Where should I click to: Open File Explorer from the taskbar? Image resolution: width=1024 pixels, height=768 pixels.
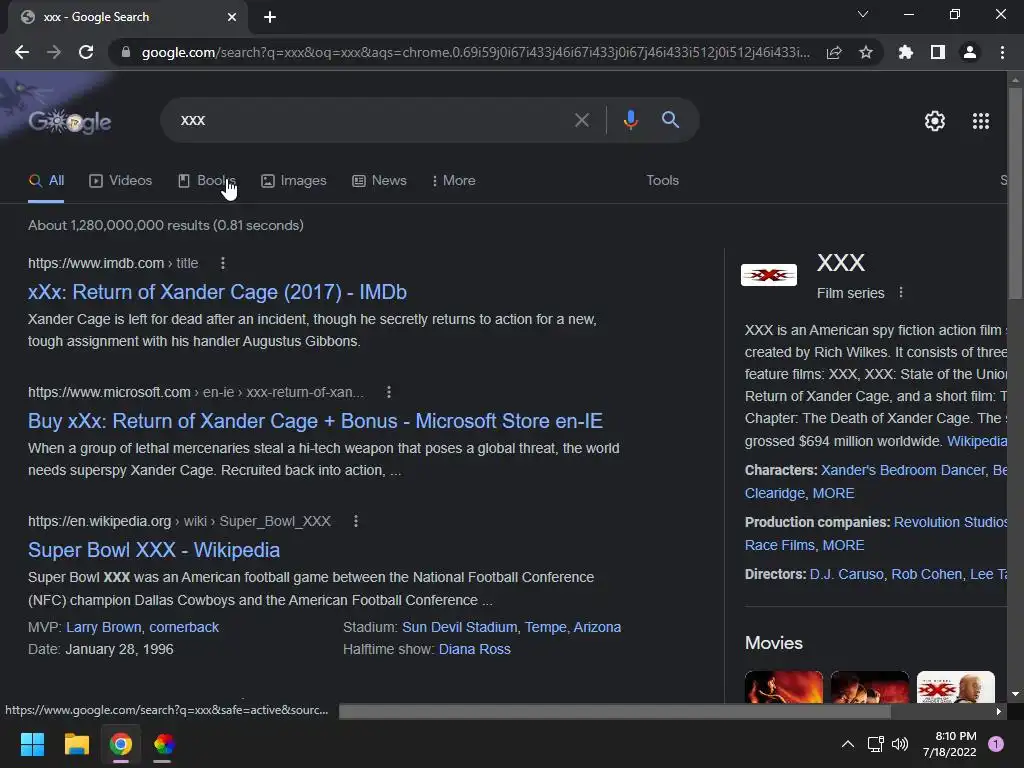[76, 744]
